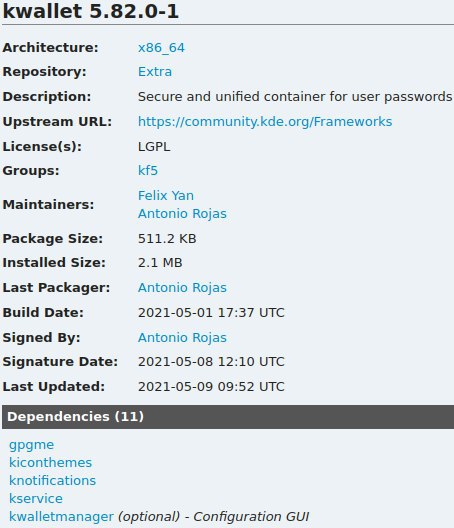Image resolution: width=454 pixels, height=528 pixels.
Task: Open the gpgme dependency
Action: (31, 445)
